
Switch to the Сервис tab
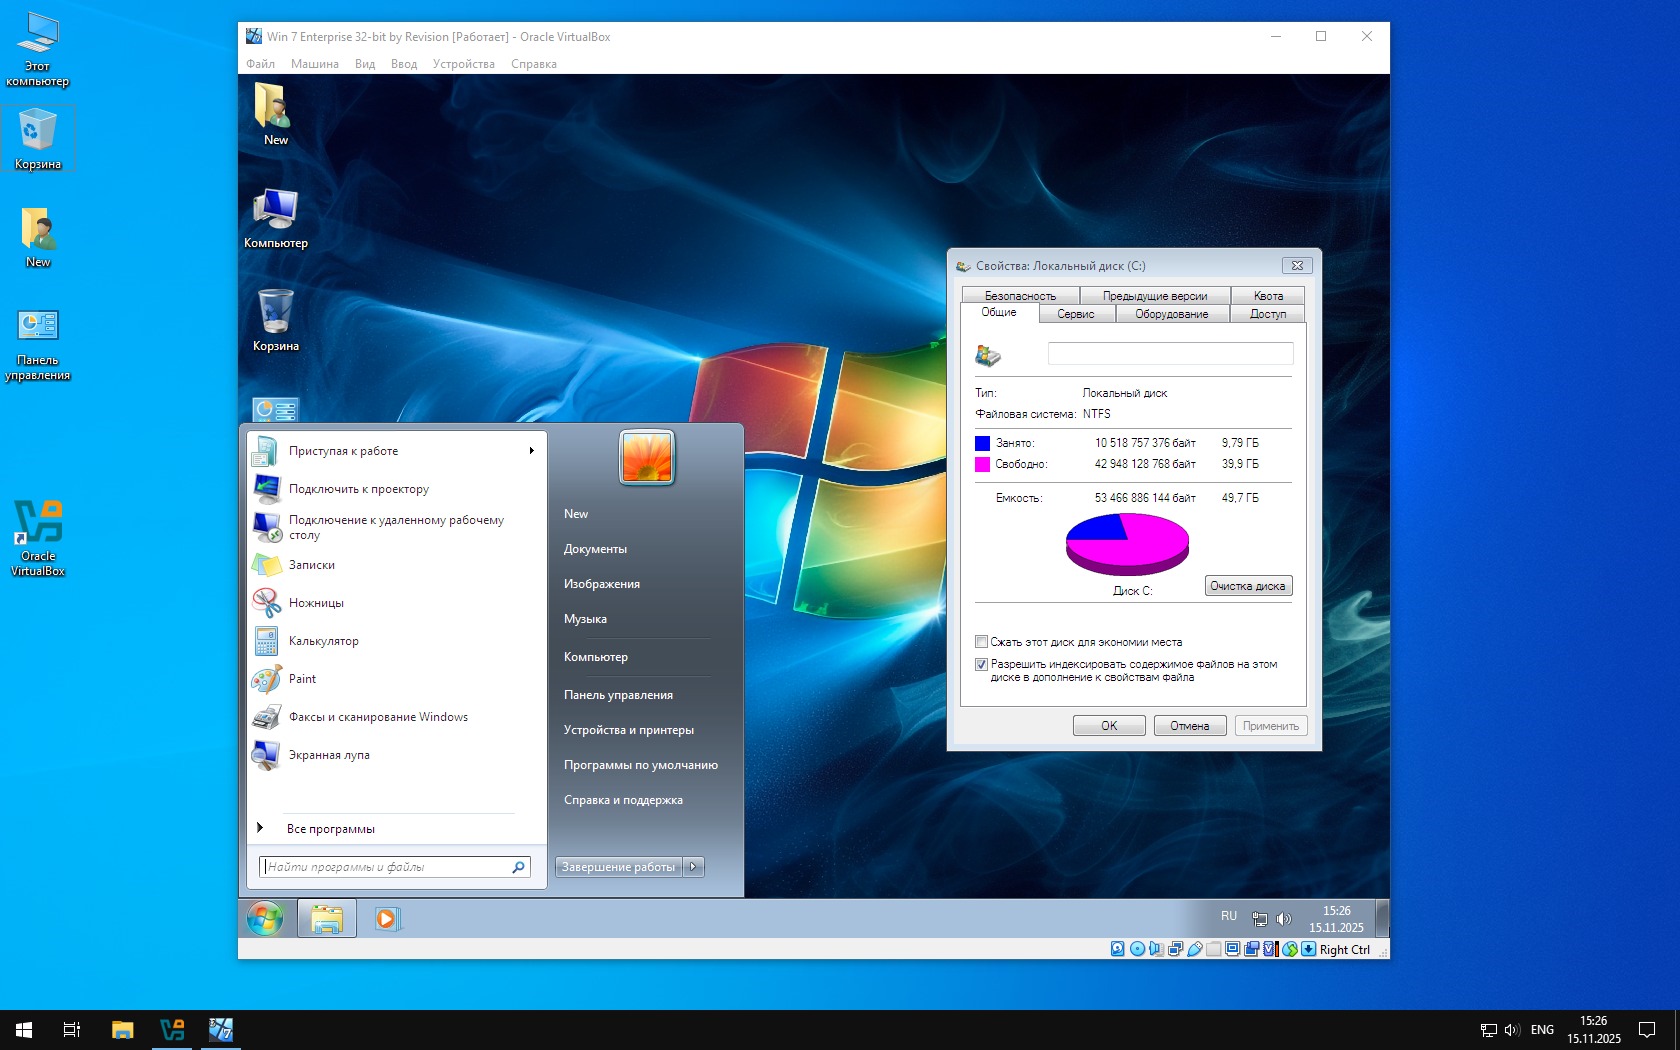click(x=1075, y=314)
